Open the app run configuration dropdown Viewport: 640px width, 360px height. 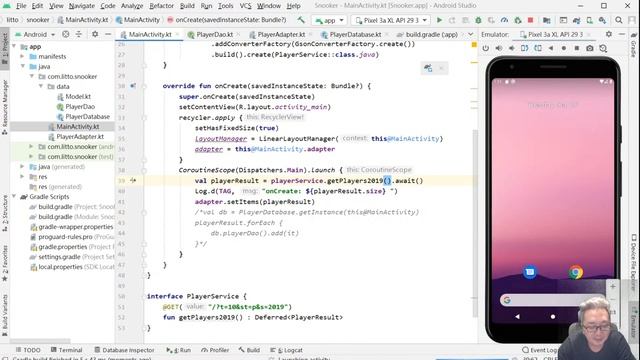click(x=330, y=20)
